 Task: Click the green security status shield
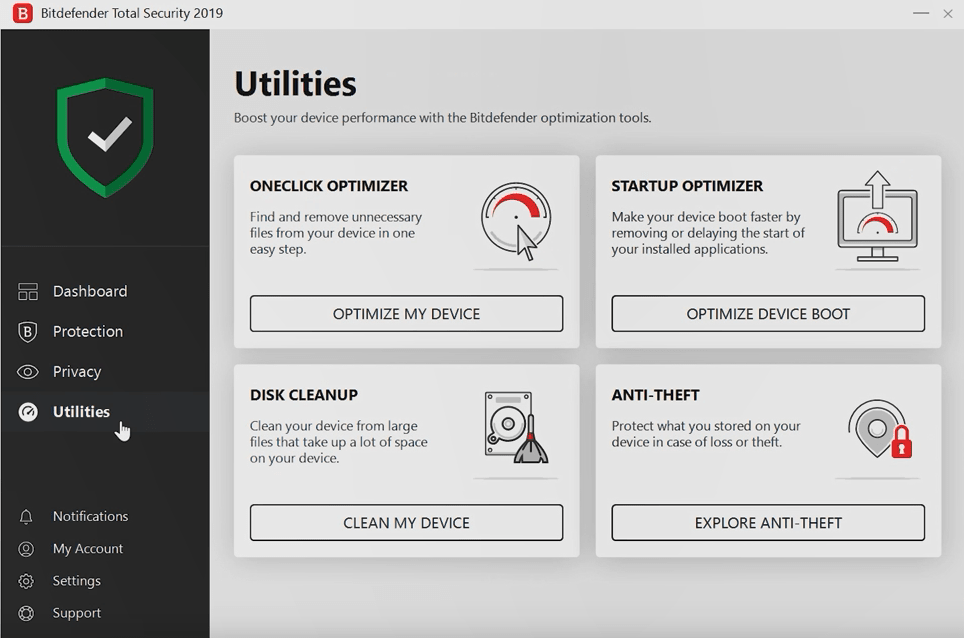104,135
